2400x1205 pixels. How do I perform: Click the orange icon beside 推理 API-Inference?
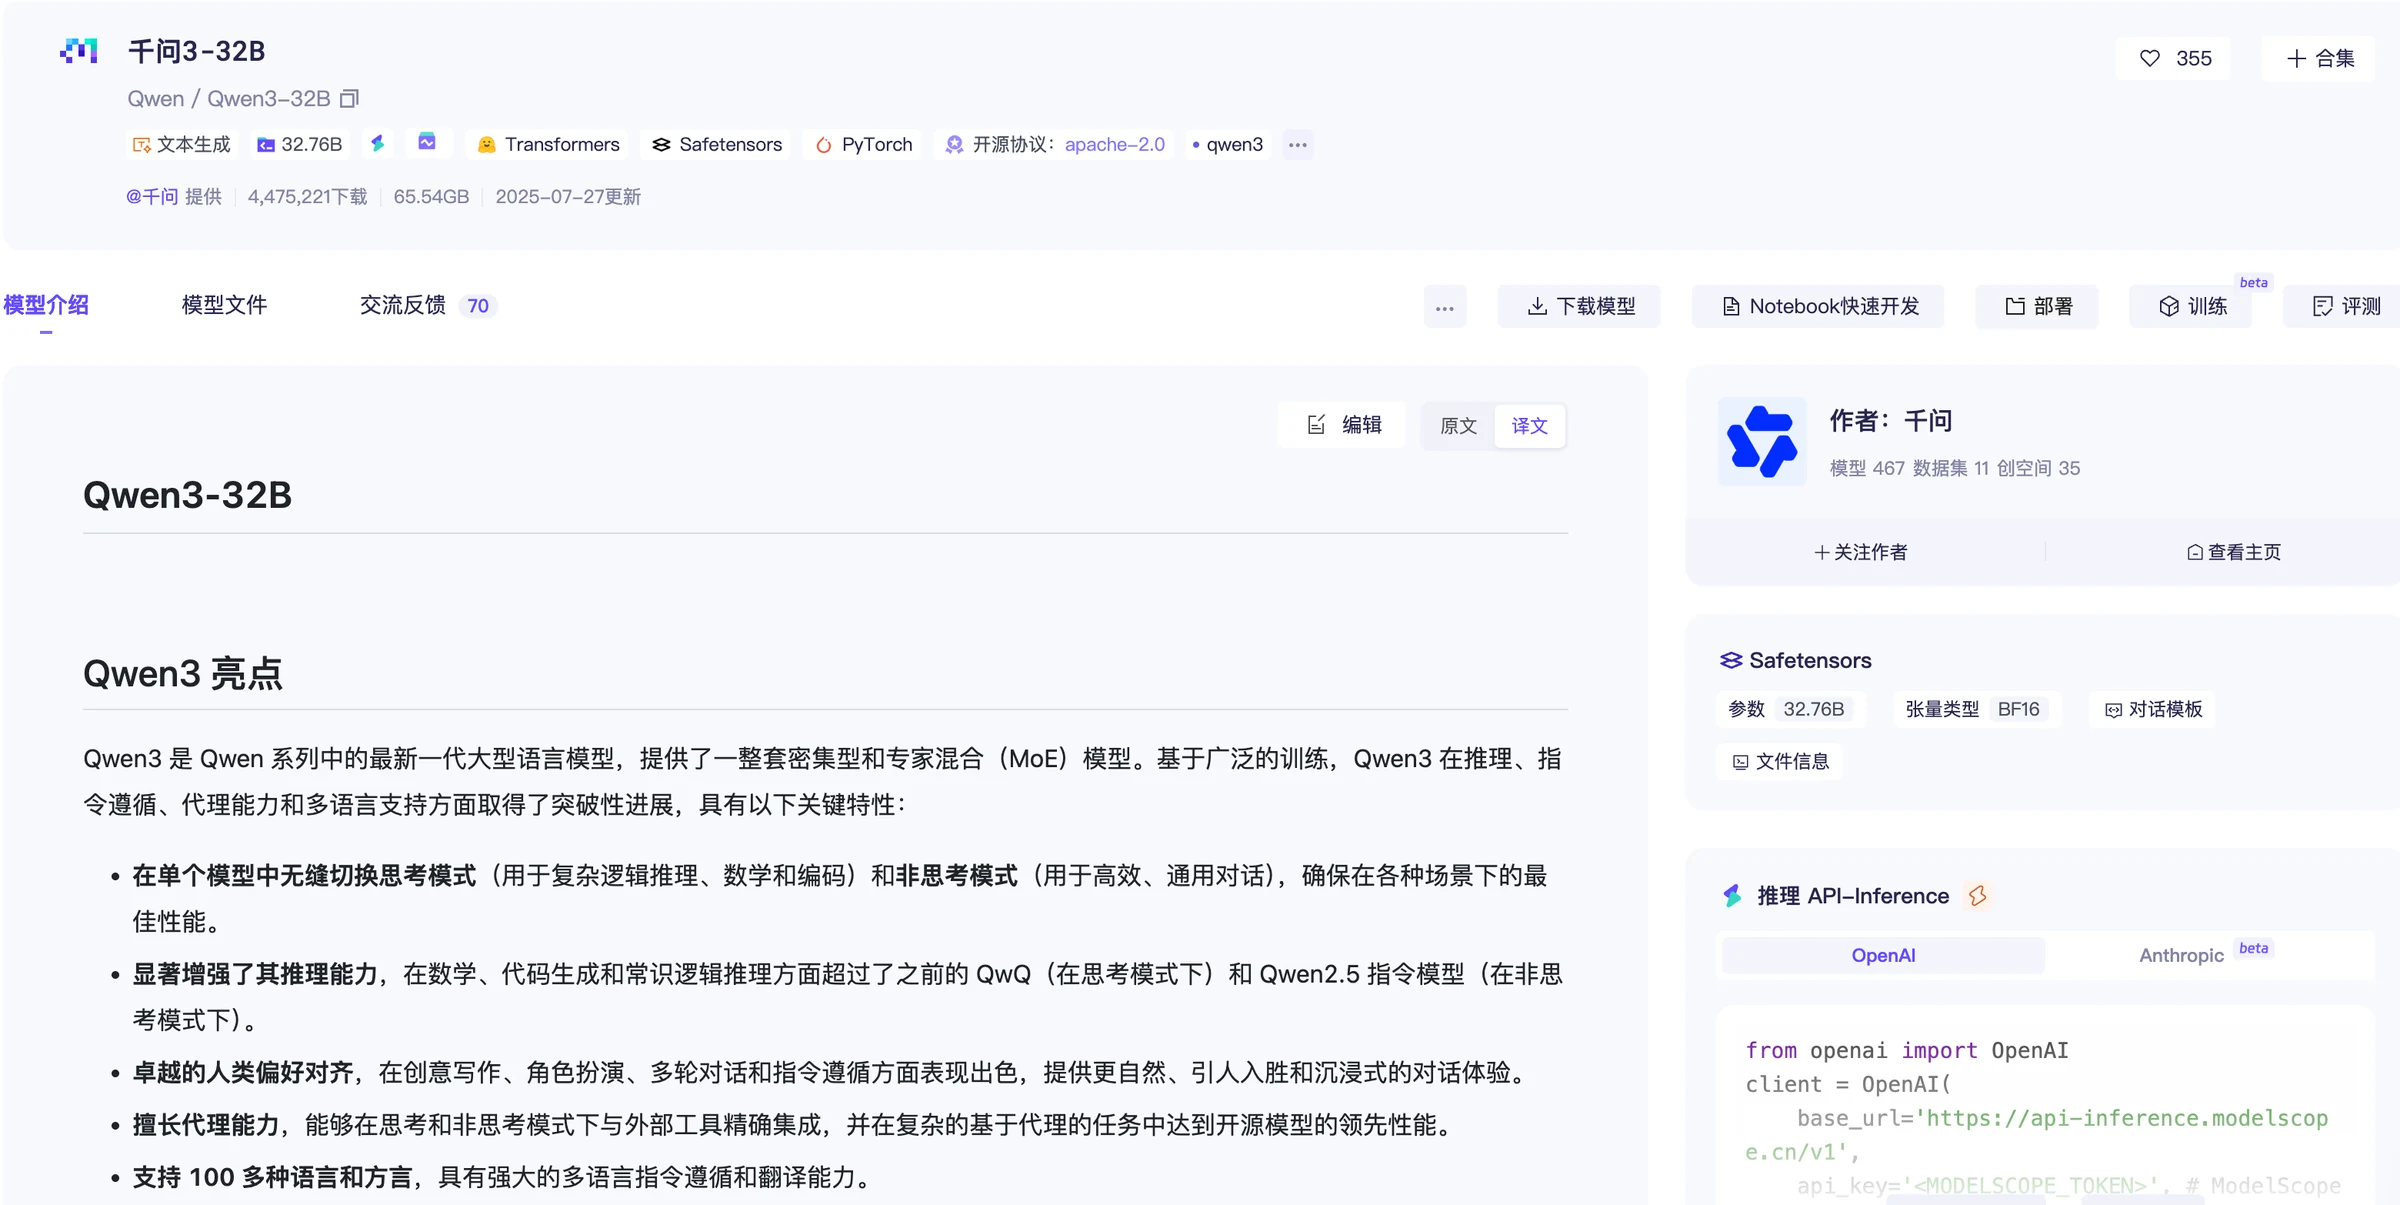pyautogui.click(x=1977, y=895)
